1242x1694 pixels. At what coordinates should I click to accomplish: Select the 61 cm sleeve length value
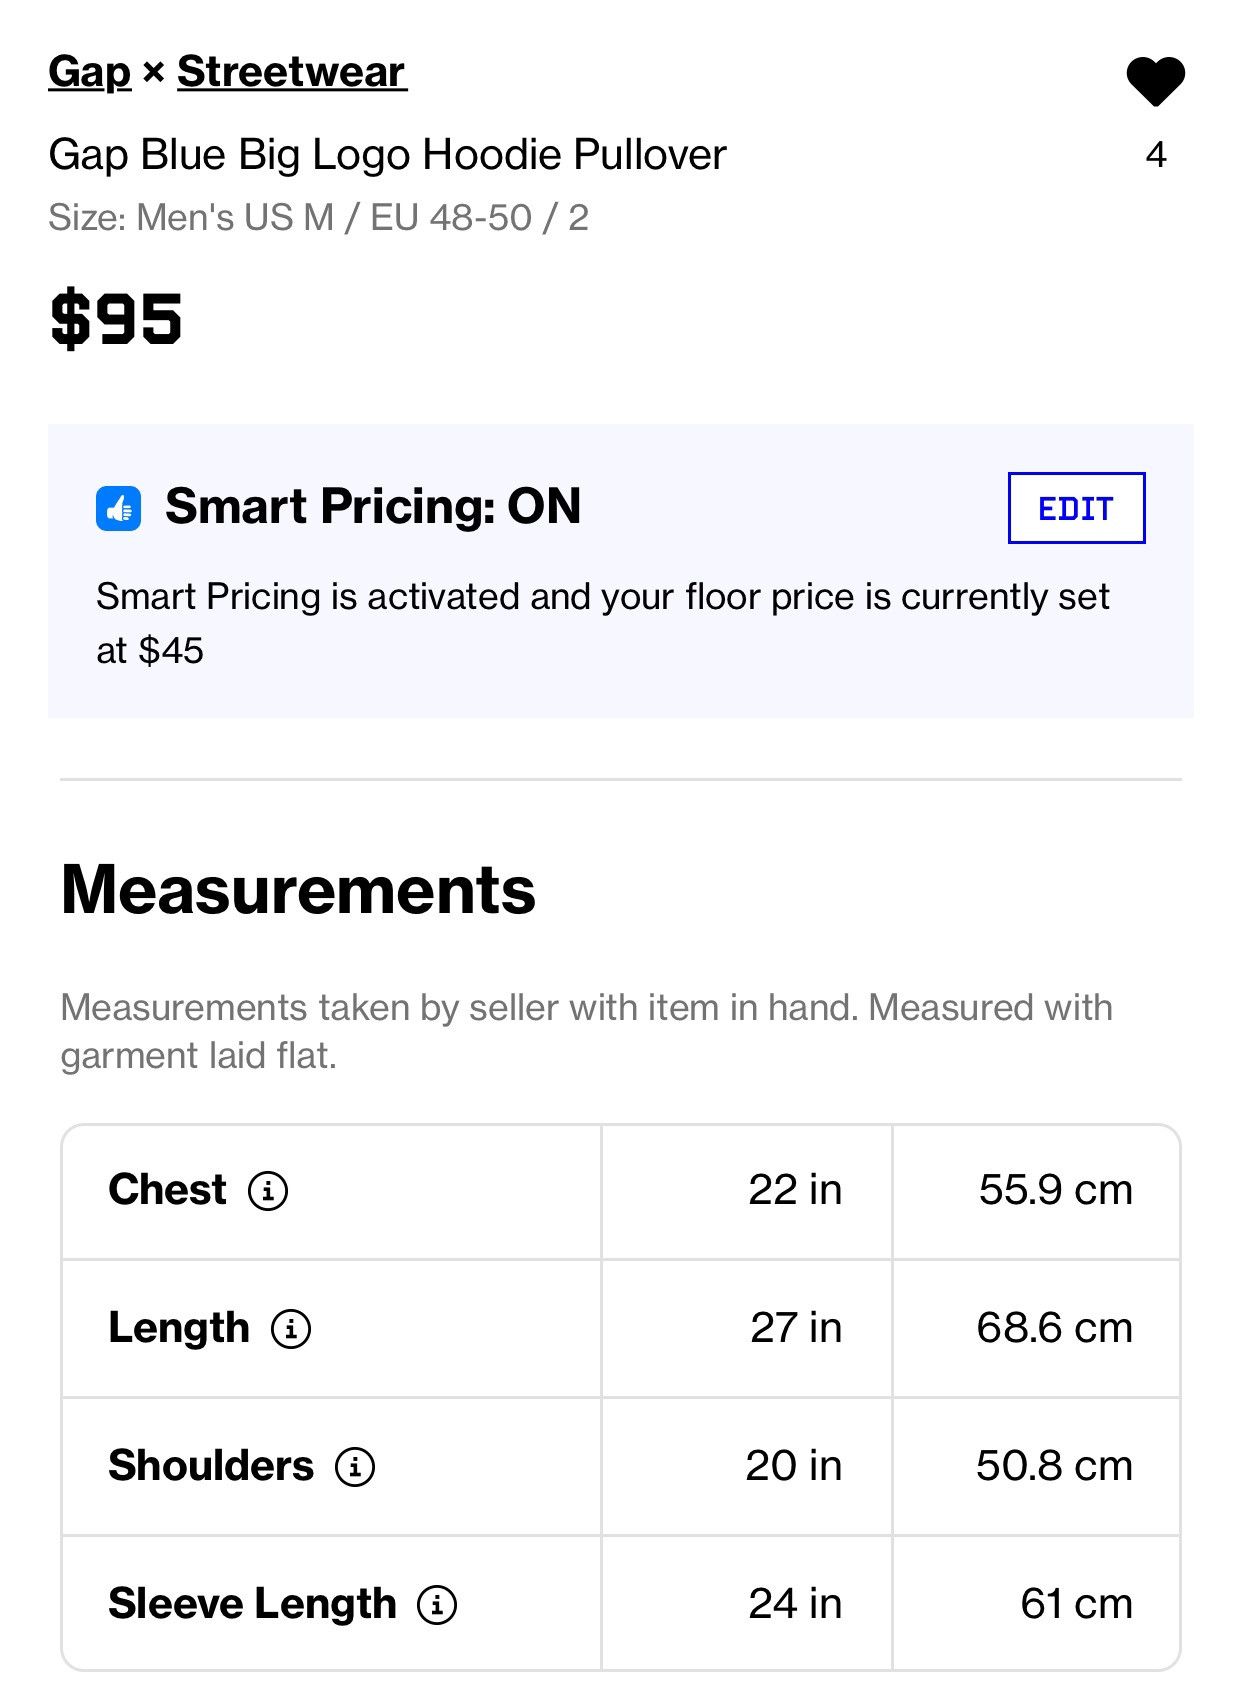[1077, 1604]
